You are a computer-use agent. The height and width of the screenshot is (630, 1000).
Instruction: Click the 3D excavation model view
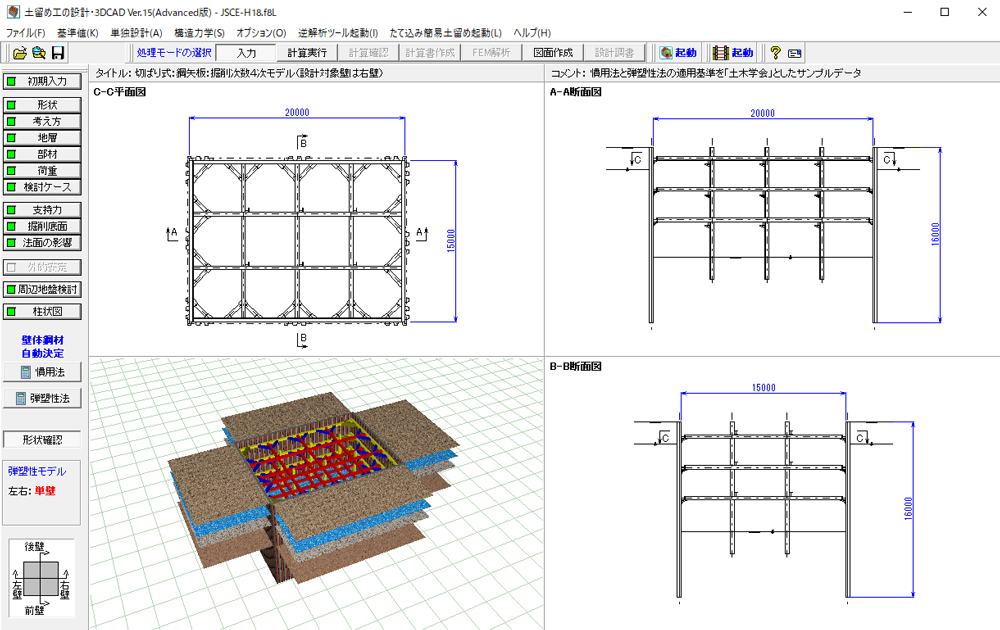pos(316,493)
